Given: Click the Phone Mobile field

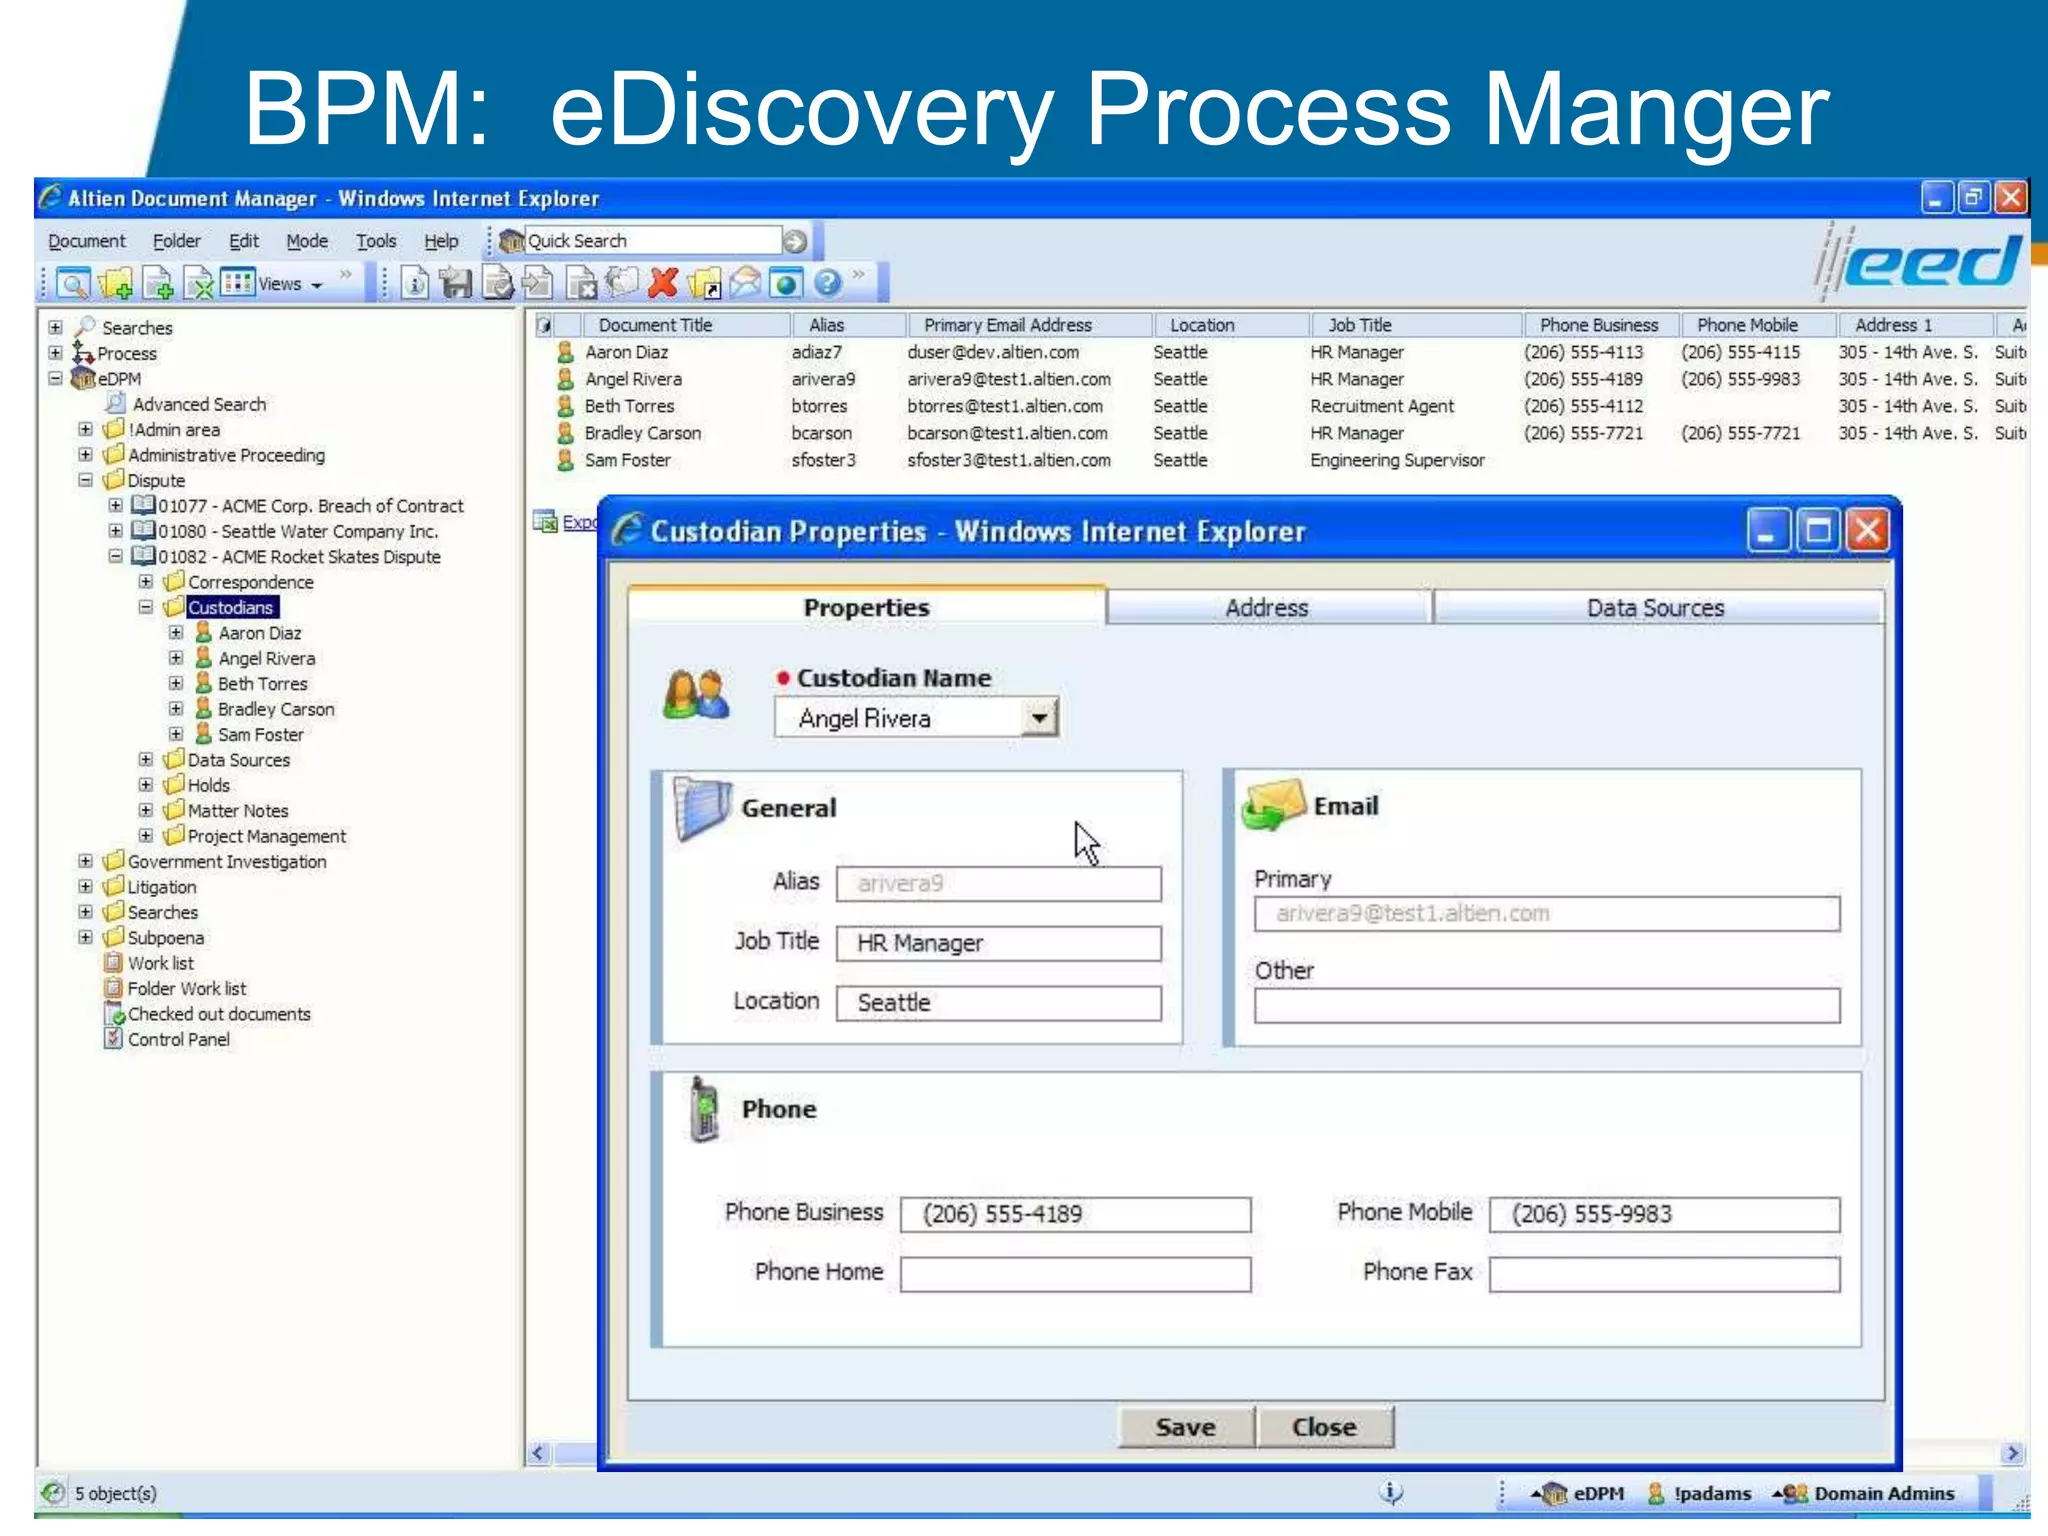Looking at the screenshot, I should 1664,1214.
